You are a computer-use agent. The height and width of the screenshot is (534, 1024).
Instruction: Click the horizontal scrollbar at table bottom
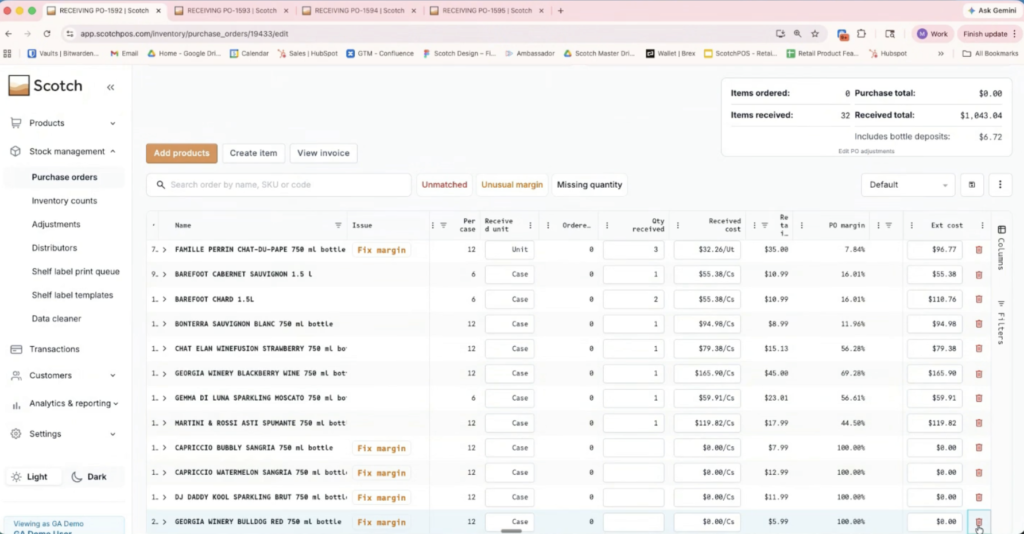click(511, 531)
